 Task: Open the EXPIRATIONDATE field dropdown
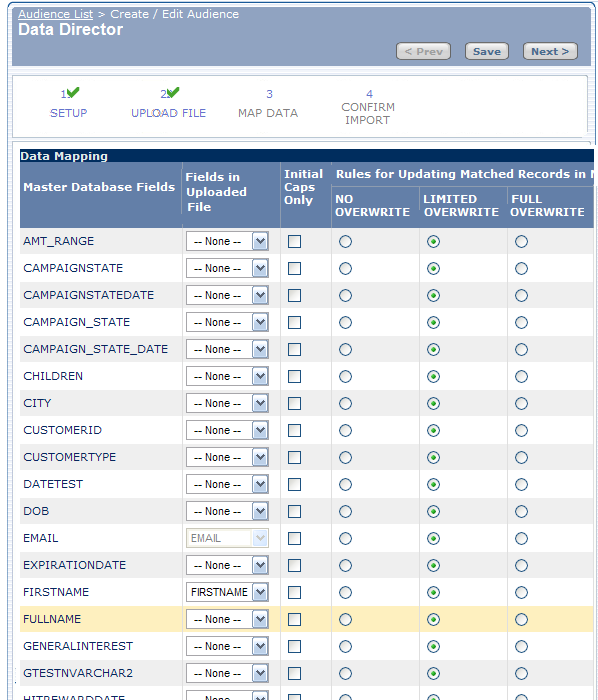tap(227, 565)
